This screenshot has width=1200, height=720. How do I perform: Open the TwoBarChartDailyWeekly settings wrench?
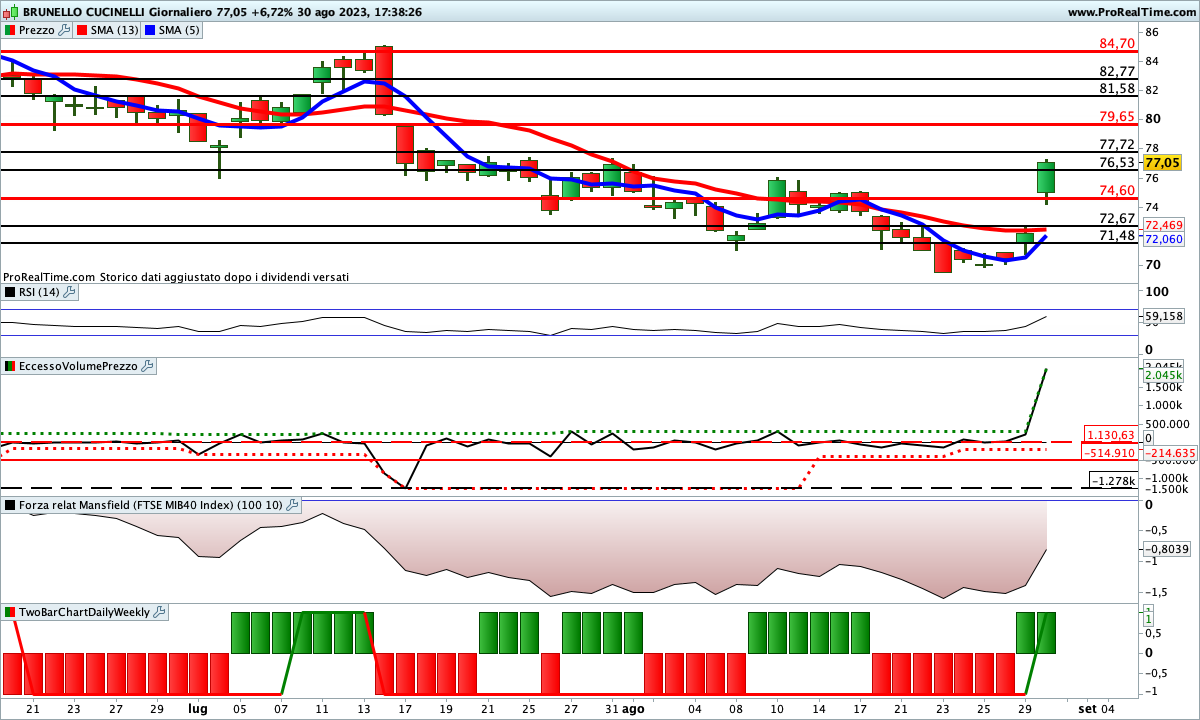pos(160,612)
